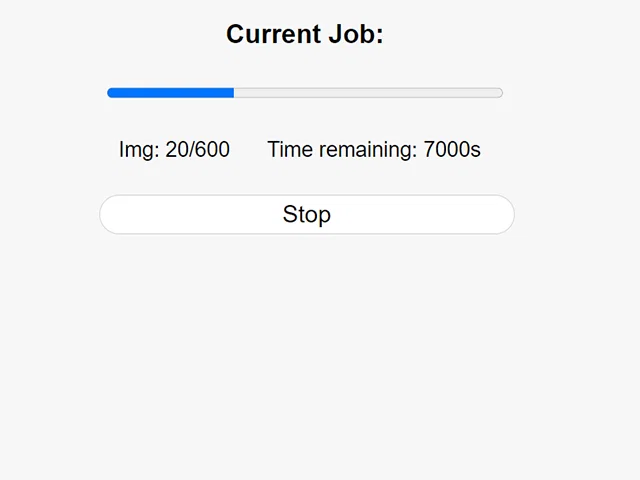Click the "Time remaining:" text
The width and height of the screenshot is (640, 480).
pyautogui.click(x=342, y=150)
